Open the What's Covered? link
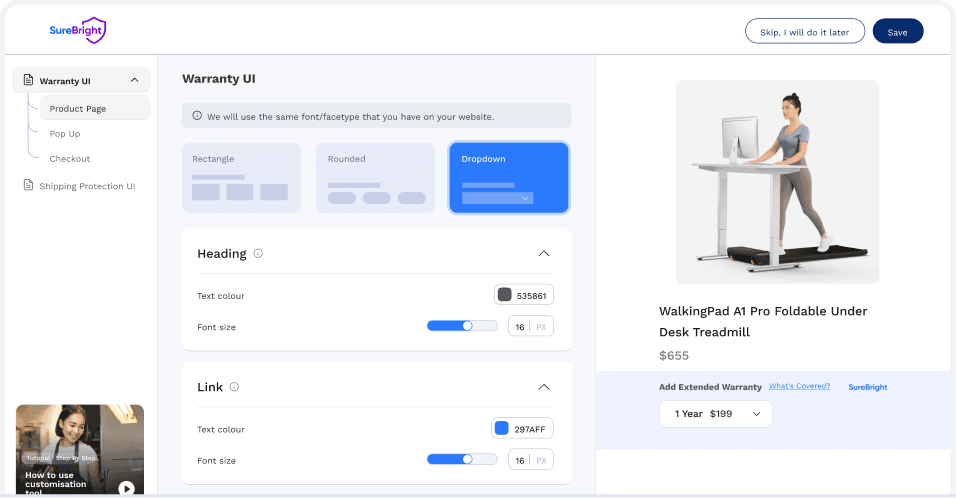 point(799,386)
